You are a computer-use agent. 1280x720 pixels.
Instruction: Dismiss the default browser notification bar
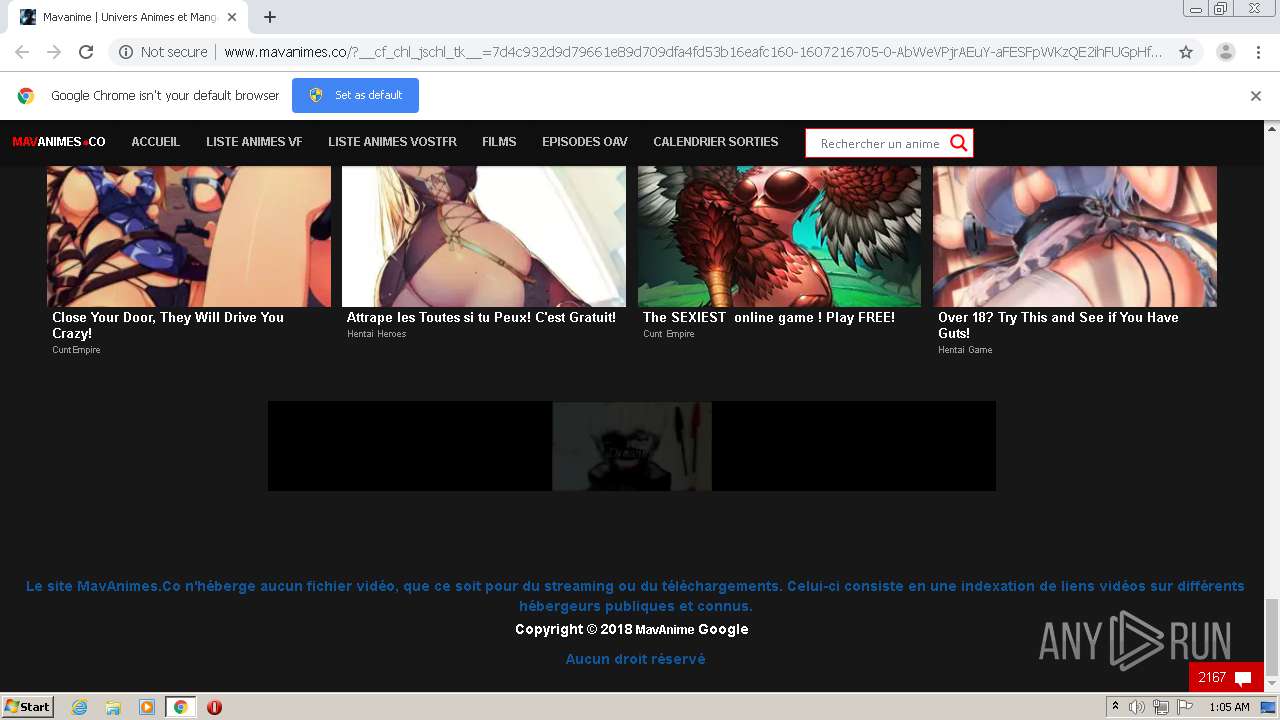[x=1256, y=96]
